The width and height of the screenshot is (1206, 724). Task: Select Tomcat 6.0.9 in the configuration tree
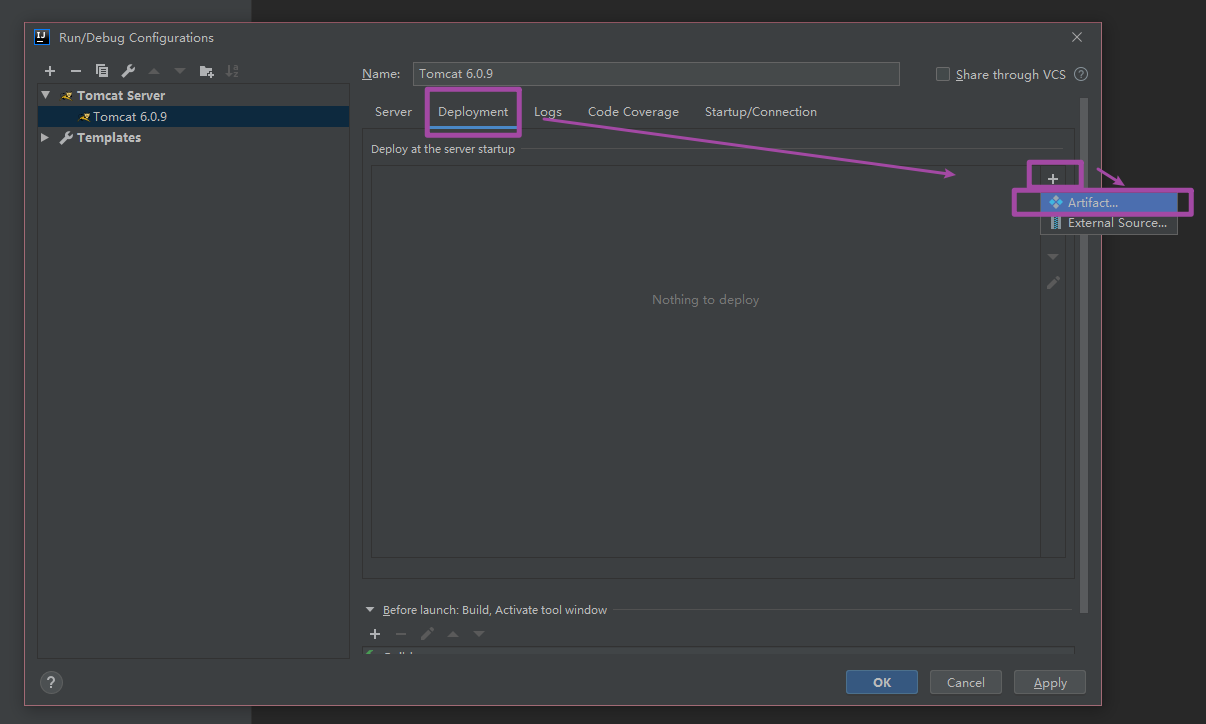pos(193,117)
